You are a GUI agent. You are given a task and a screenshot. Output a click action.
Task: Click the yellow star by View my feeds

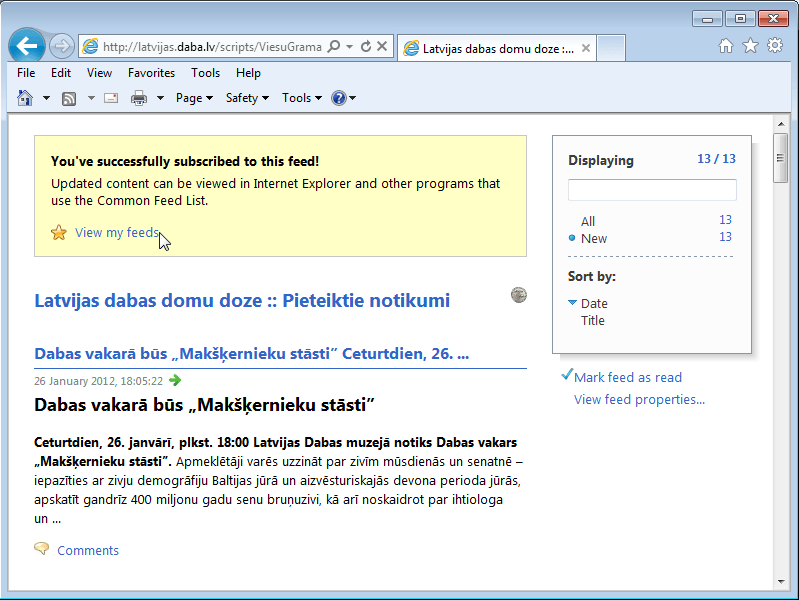[x=59, y=232]
